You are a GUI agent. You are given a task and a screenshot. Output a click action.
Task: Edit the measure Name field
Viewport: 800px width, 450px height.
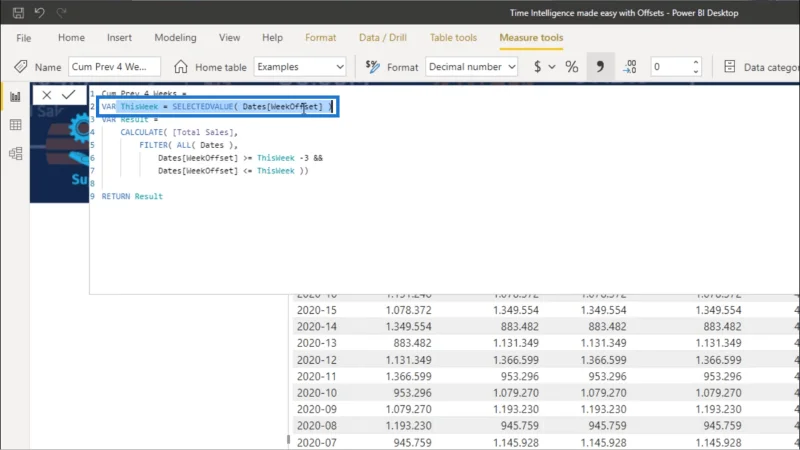[114, 67]
